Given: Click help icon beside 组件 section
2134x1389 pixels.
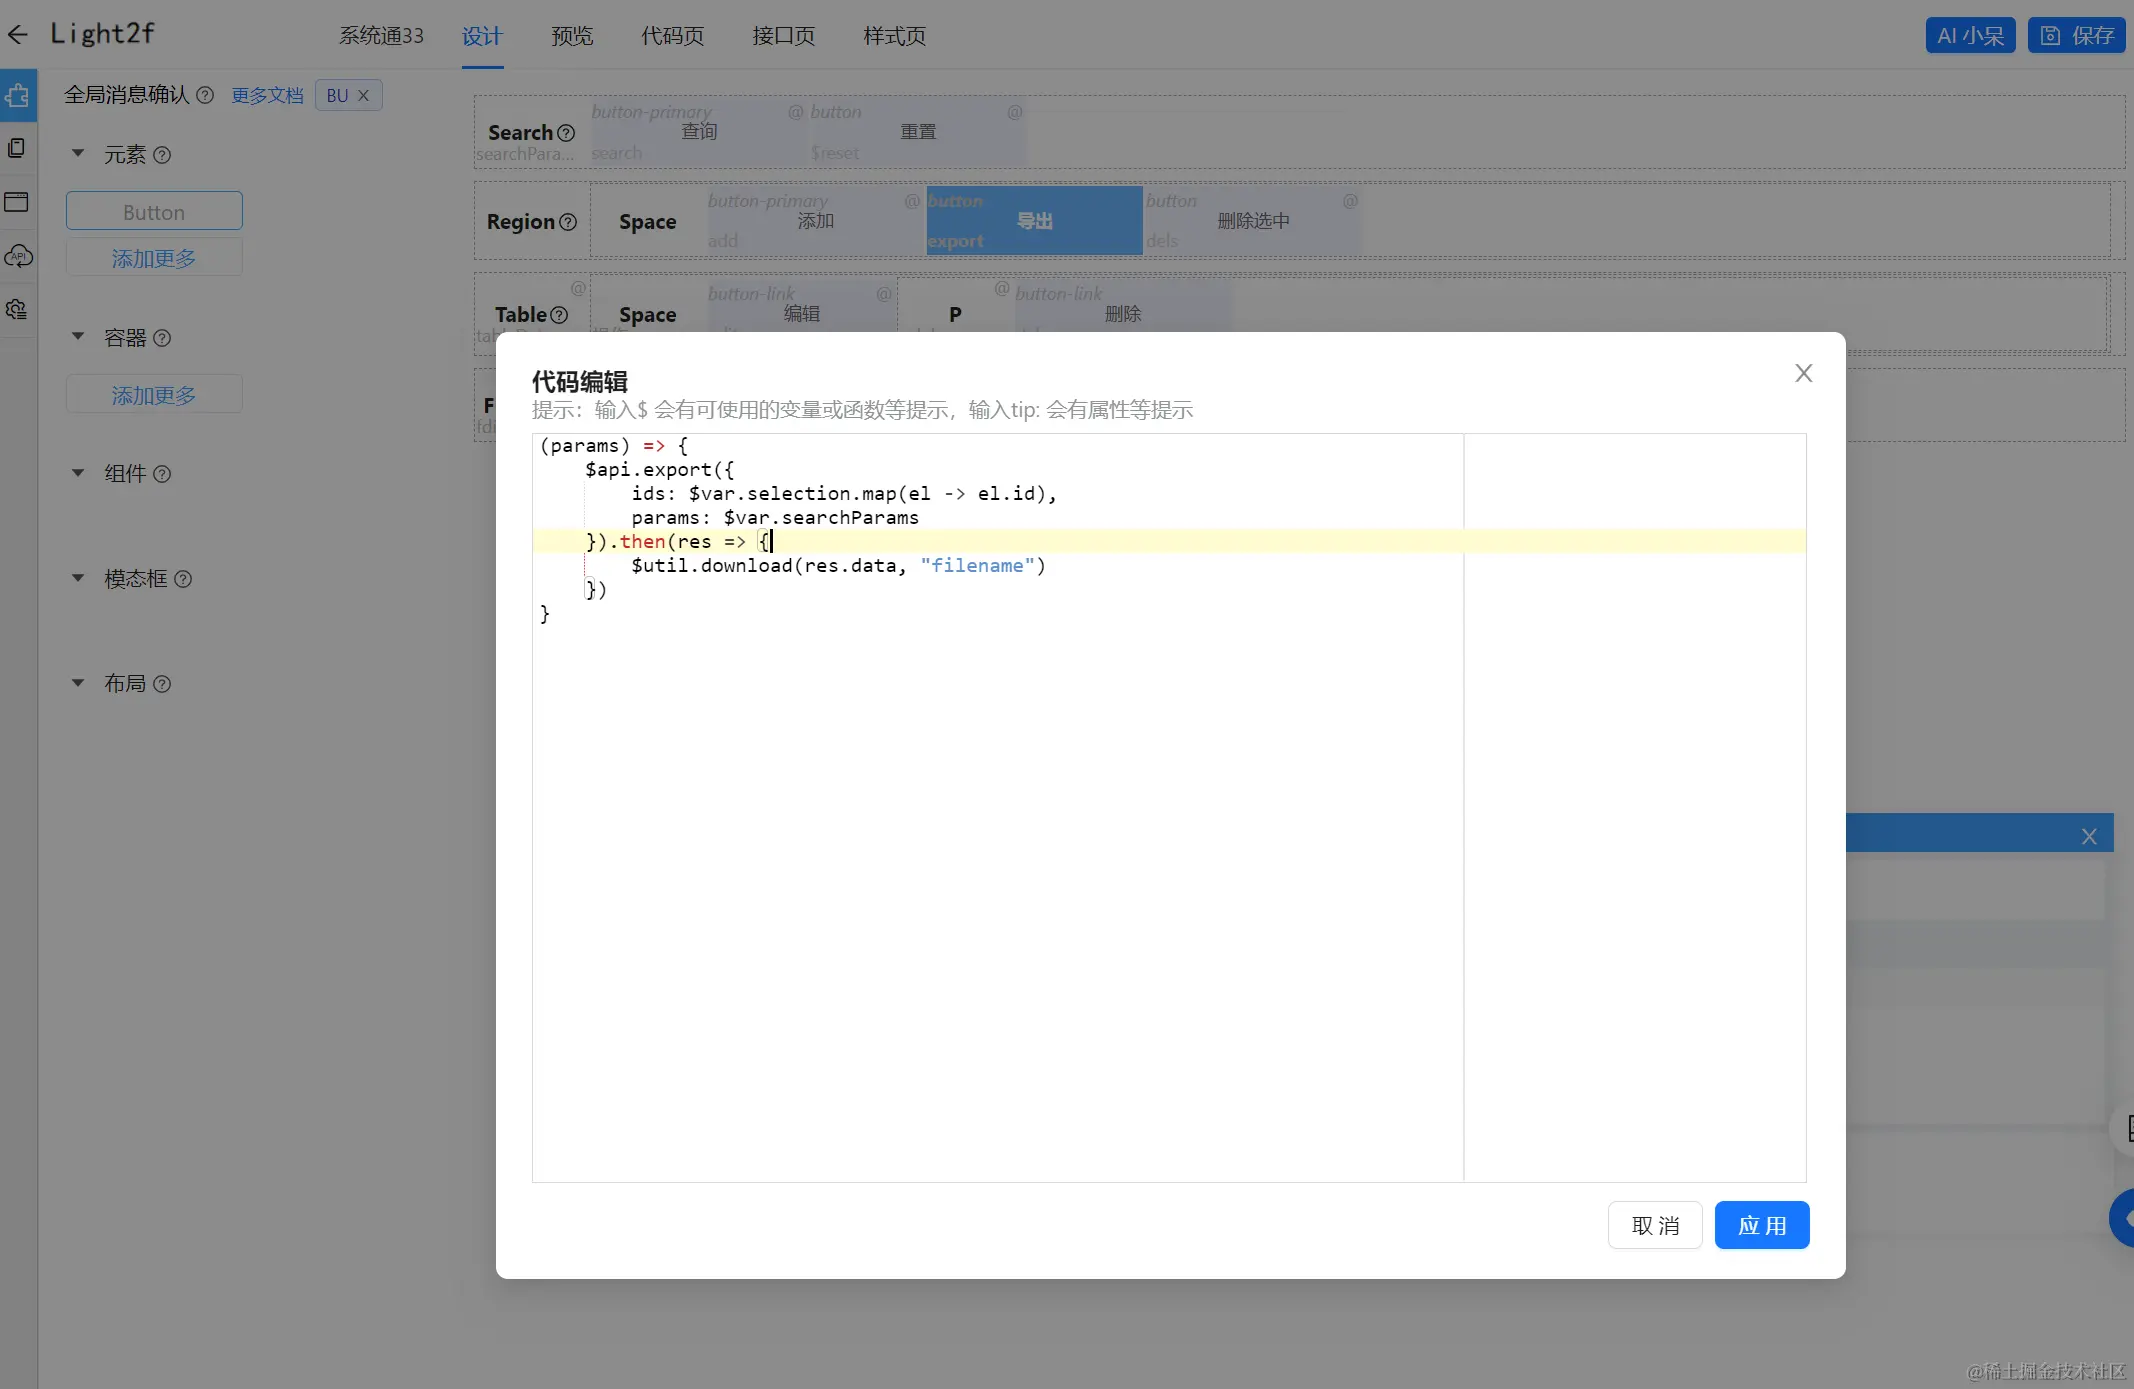Looking at the screenshot, I should 162,474.
